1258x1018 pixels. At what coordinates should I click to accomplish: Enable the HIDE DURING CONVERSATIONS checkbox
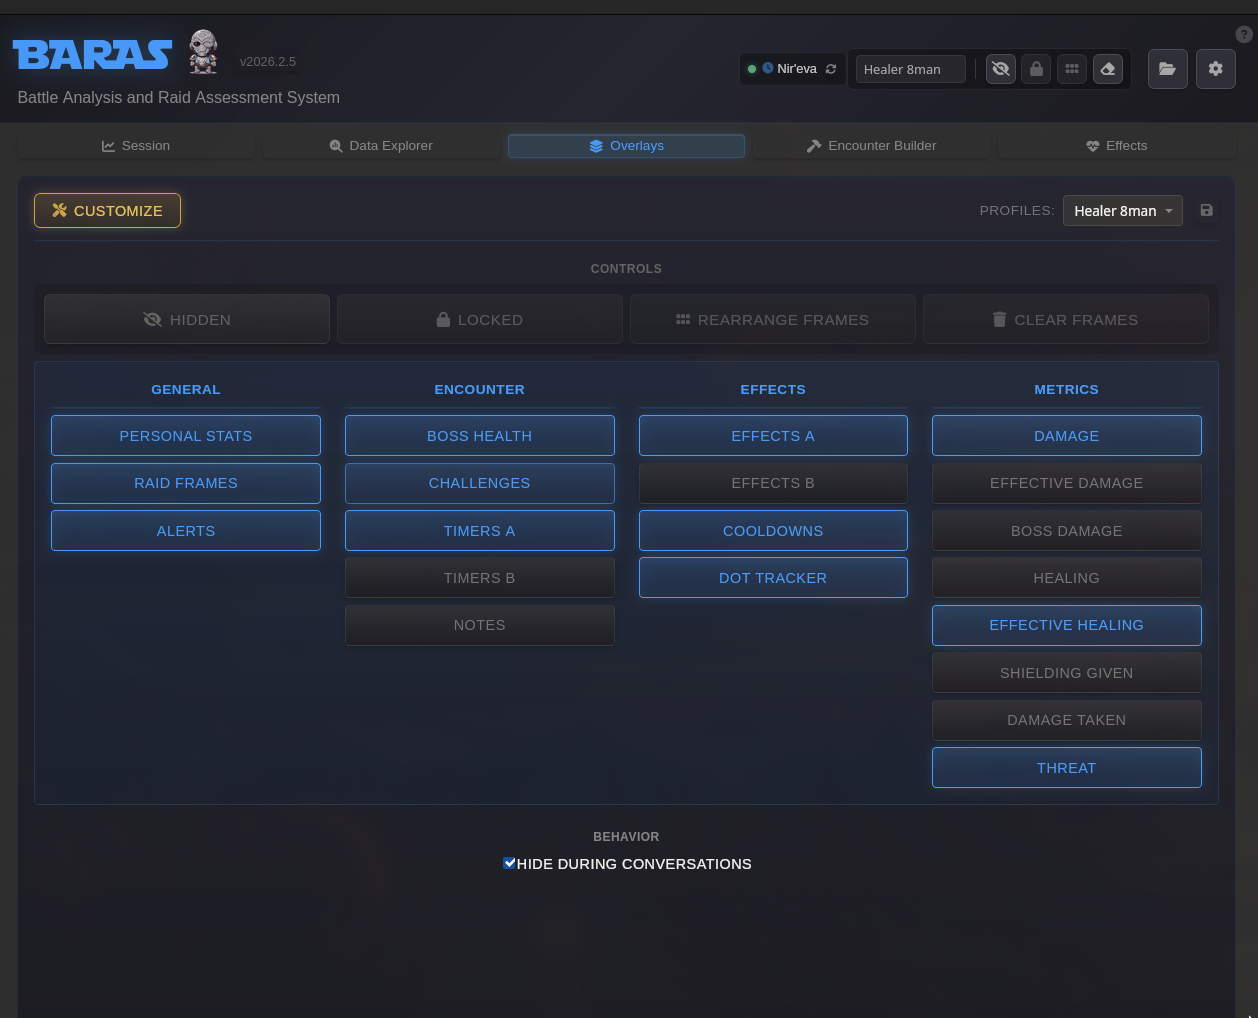[x=510, y=862]
